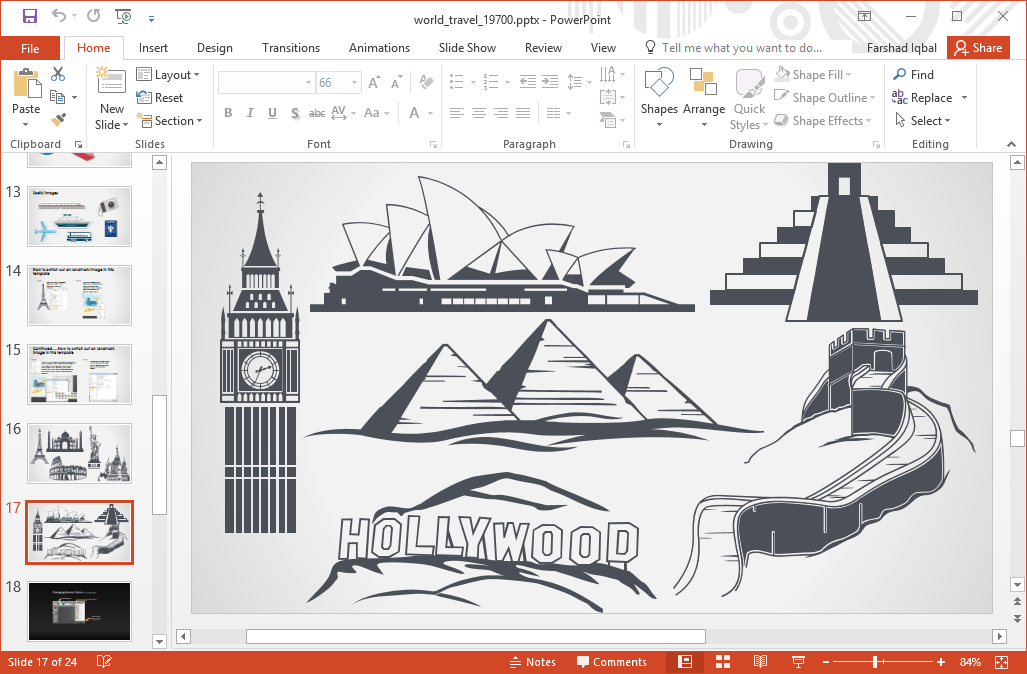
Task: Toggle the Comments pane
Action: tap(612, 662)
